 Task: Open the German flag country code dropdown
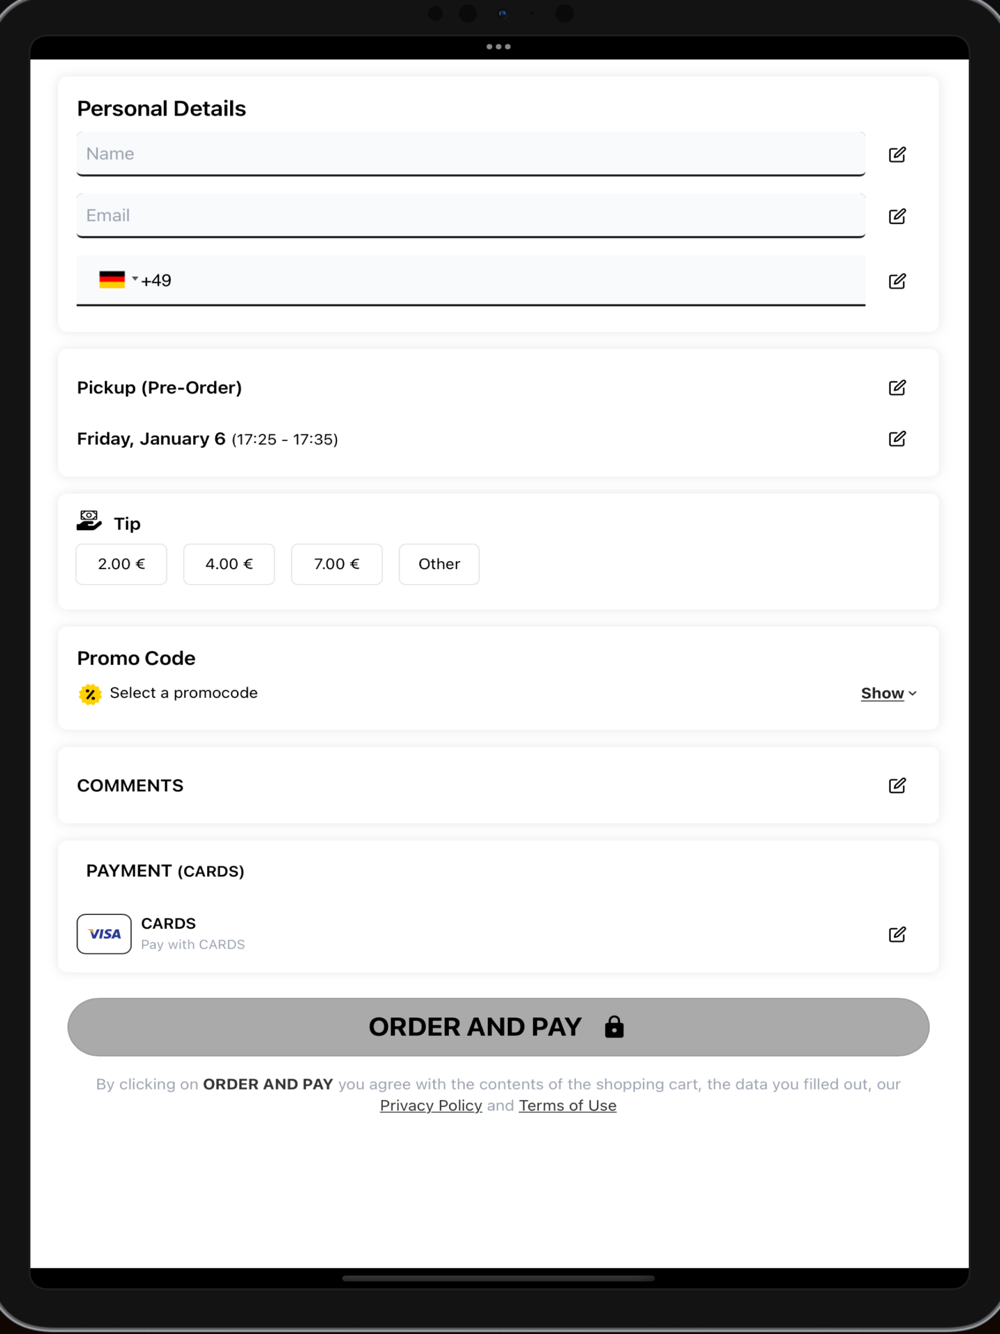[x=118, y=280]
